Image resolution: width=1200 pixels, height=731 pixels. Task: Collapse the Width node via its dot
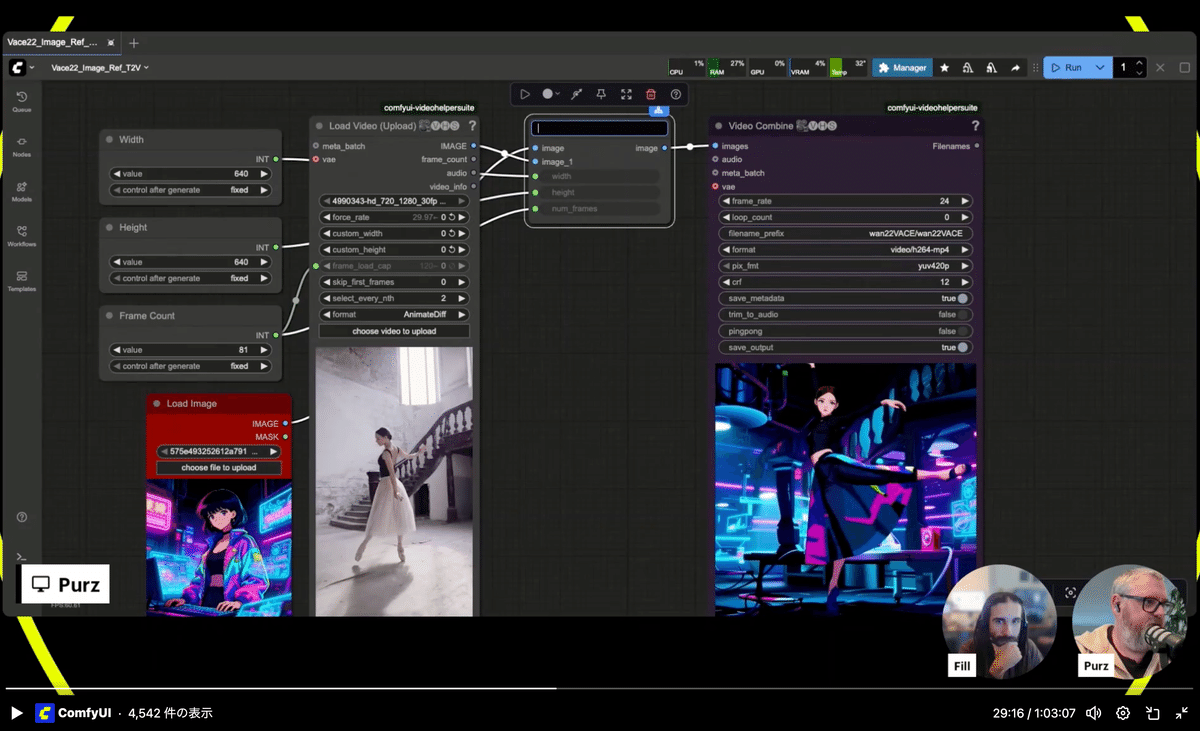click(x=109, y=140)
